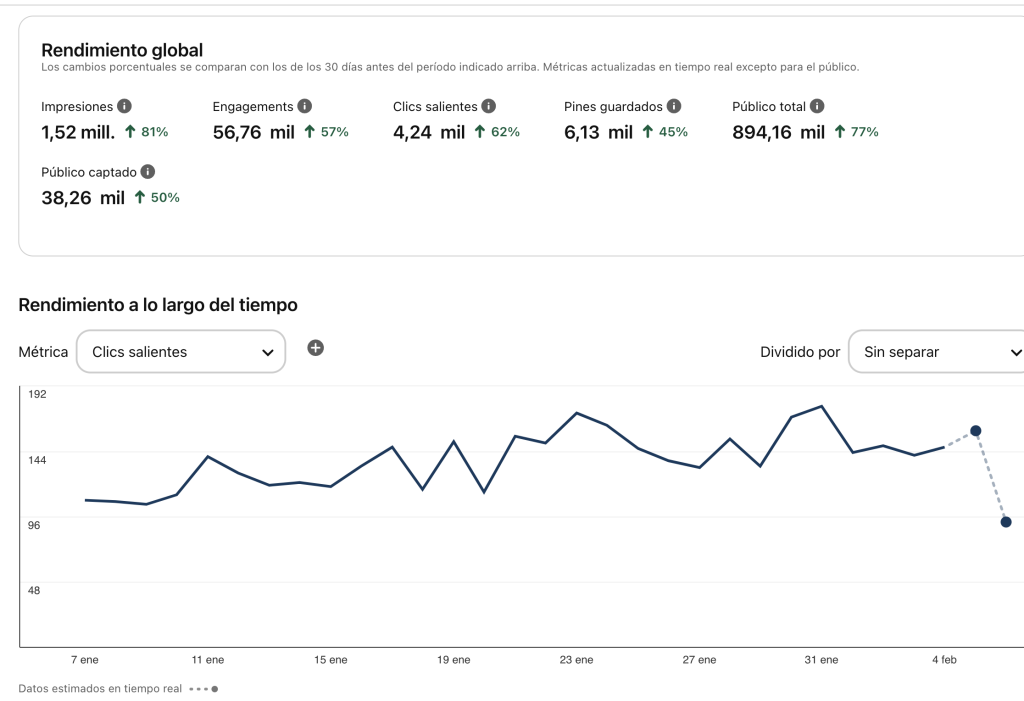The image size is (1024, 701).
Task: Click the chart line peak near 31 ene
Action: [821, 407]
